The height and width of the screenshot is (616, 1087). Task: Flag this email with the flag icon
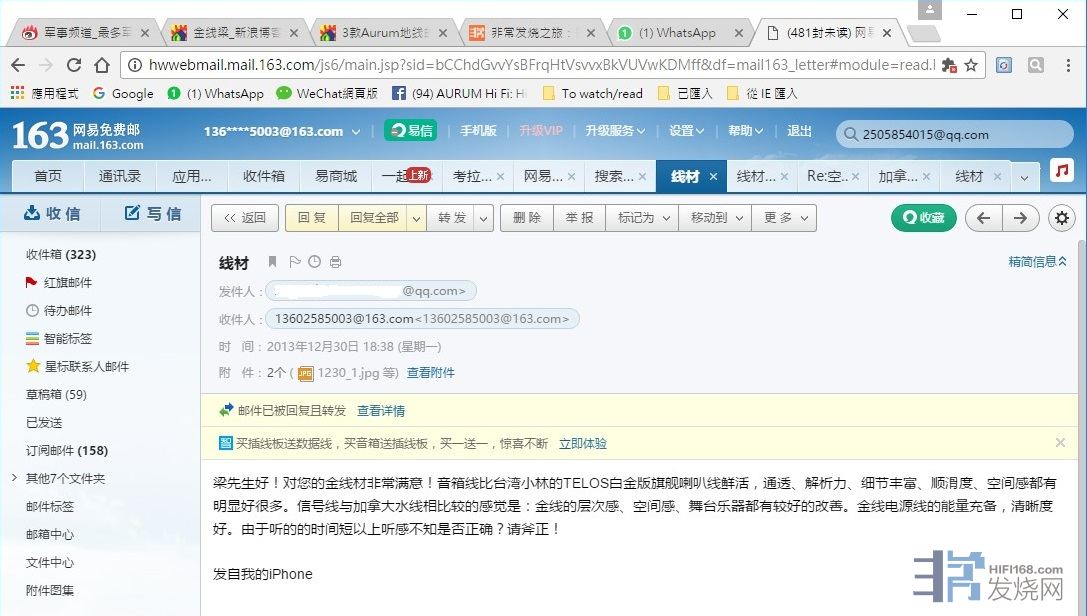(x=294, y=262)
